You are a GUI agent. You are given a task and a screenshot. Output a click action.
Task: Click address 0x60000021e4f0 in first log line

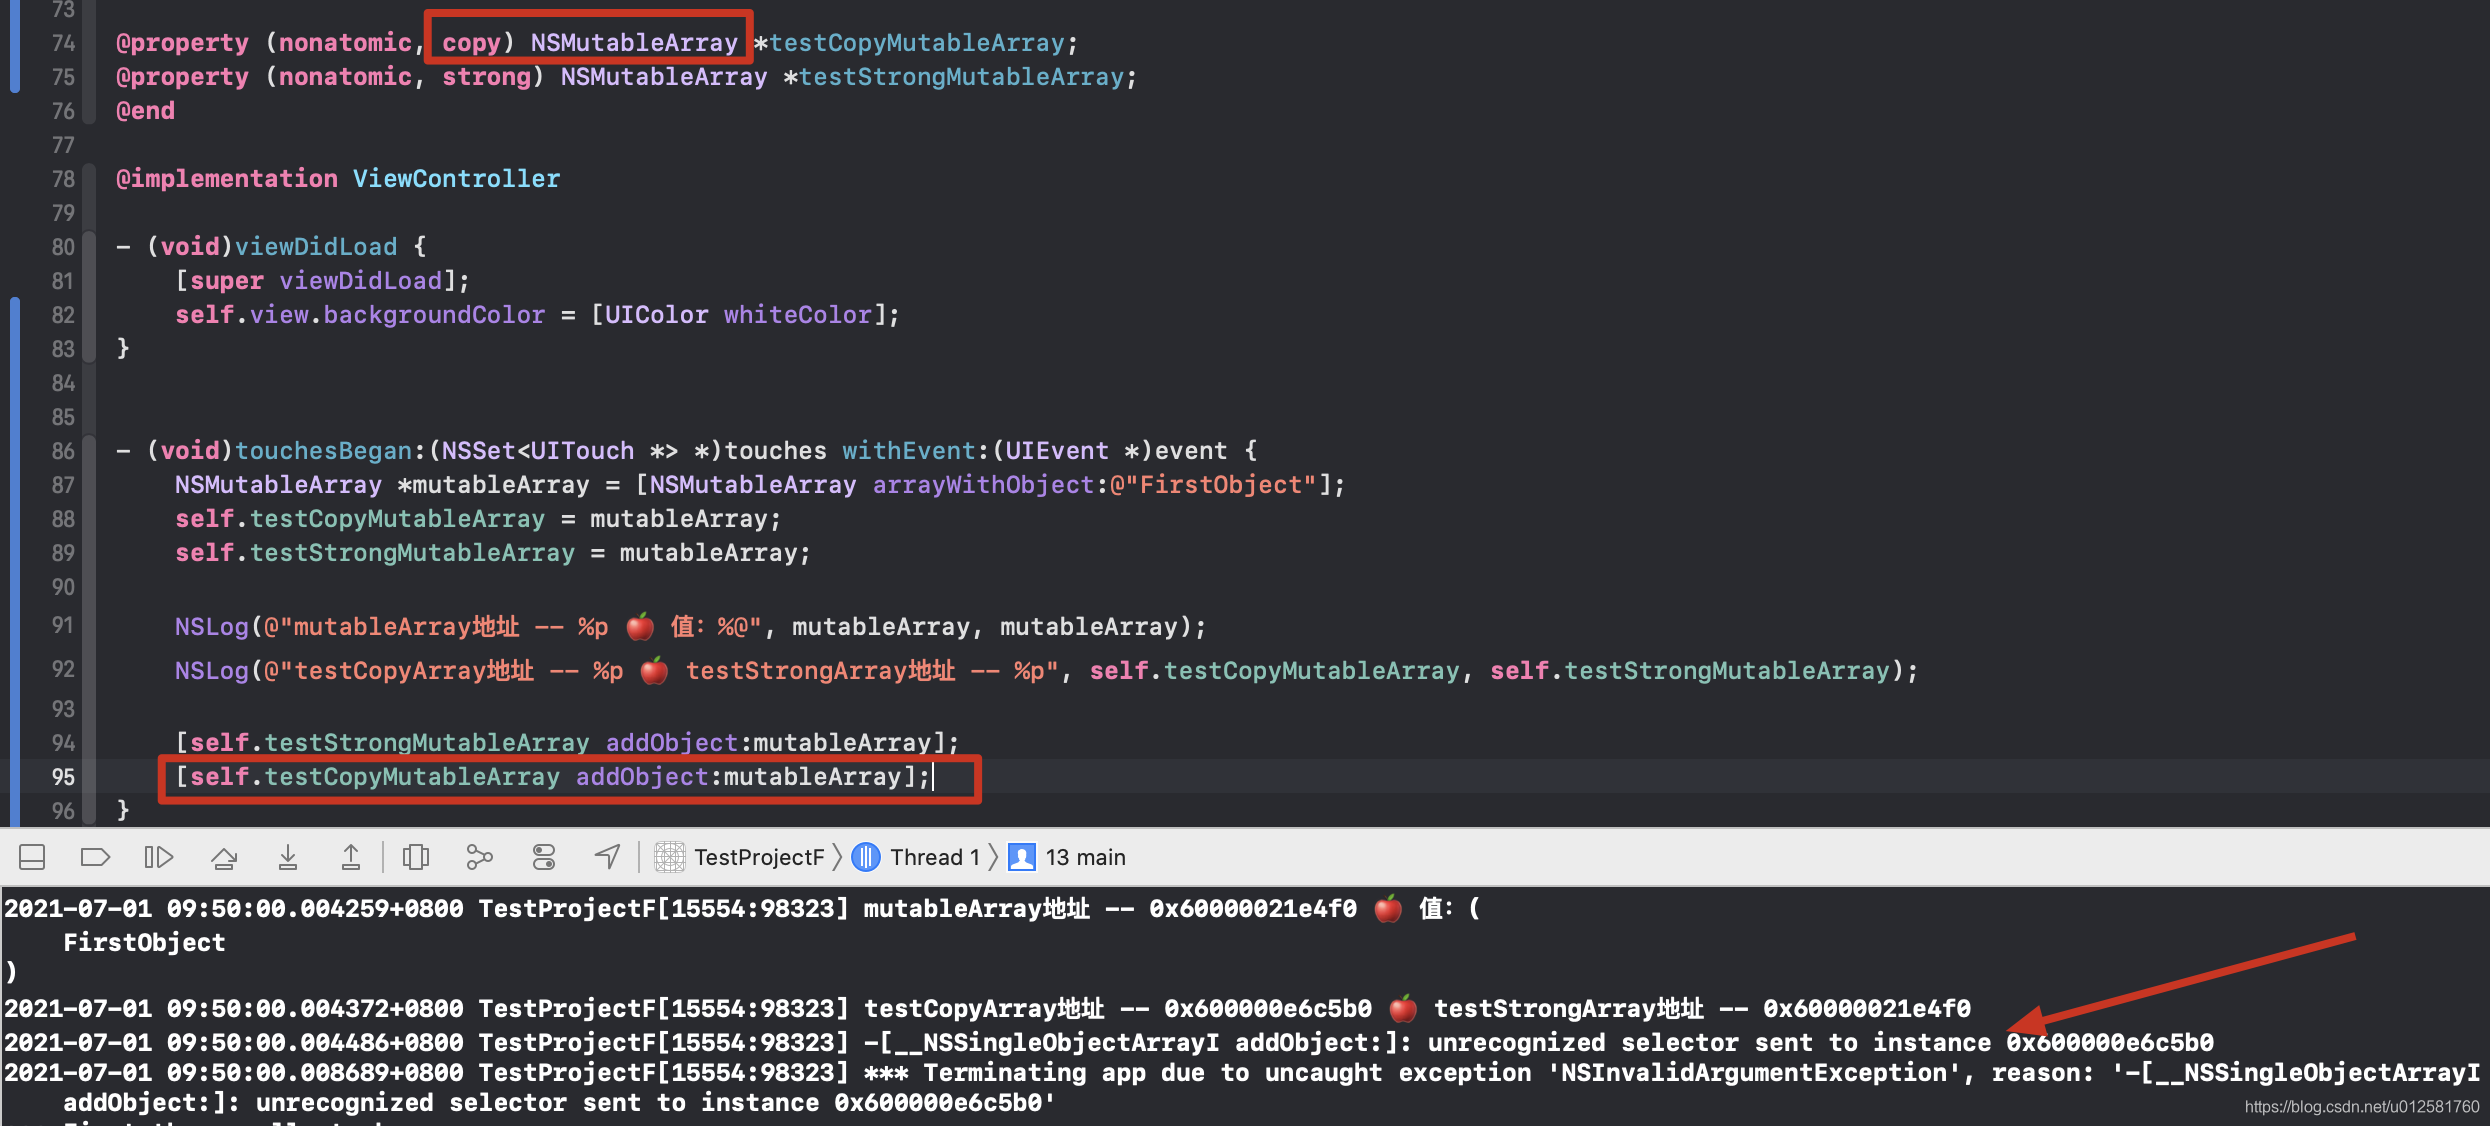point(1253,909)
